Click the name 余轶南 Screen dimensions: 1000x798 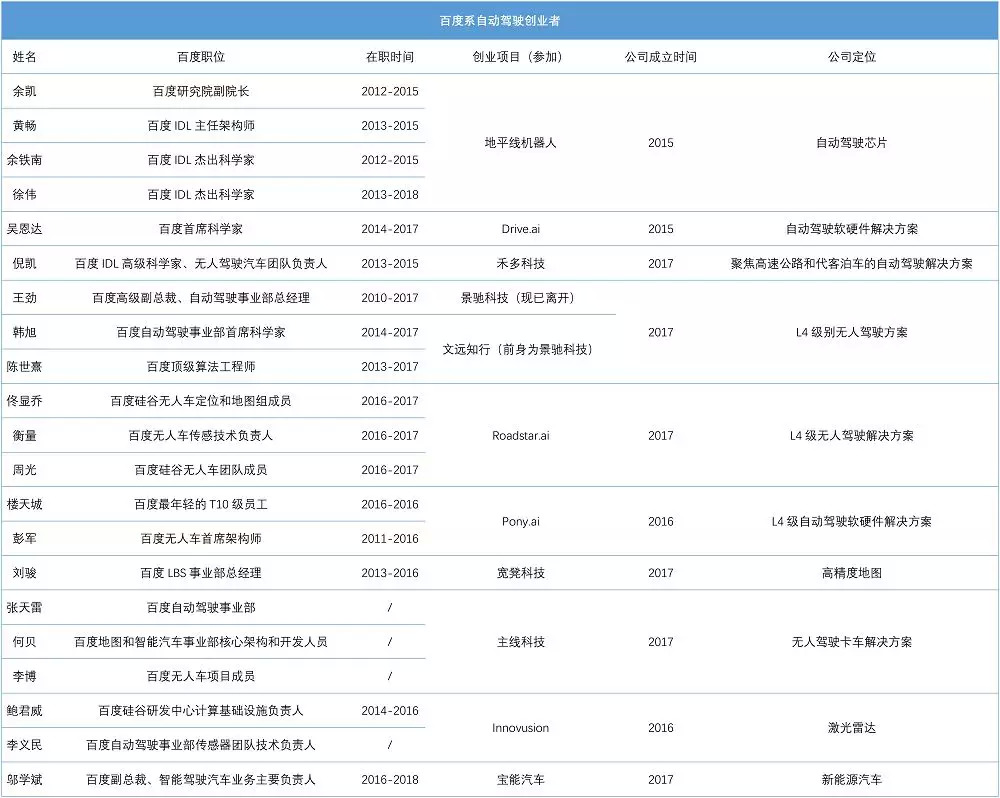[x=24, y=160]
